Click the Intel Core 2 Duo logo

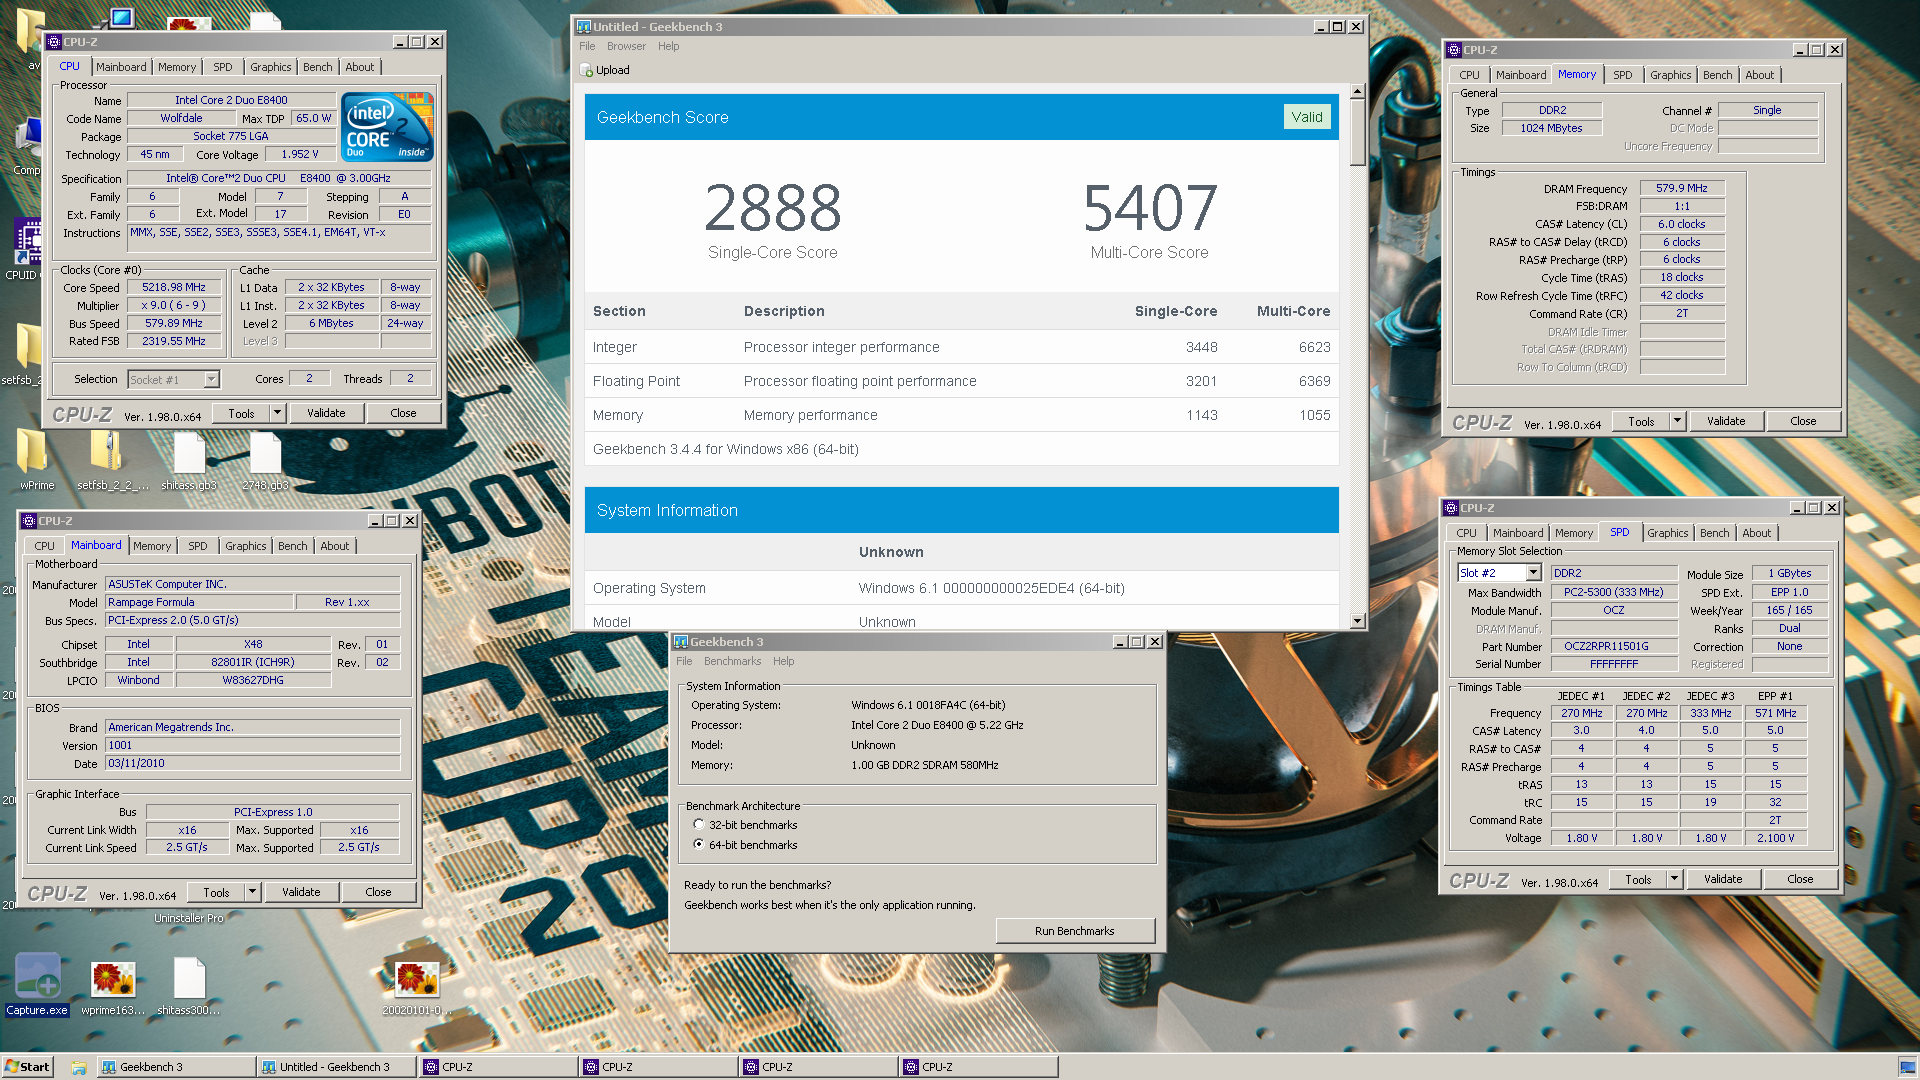(x=387, y=127)
